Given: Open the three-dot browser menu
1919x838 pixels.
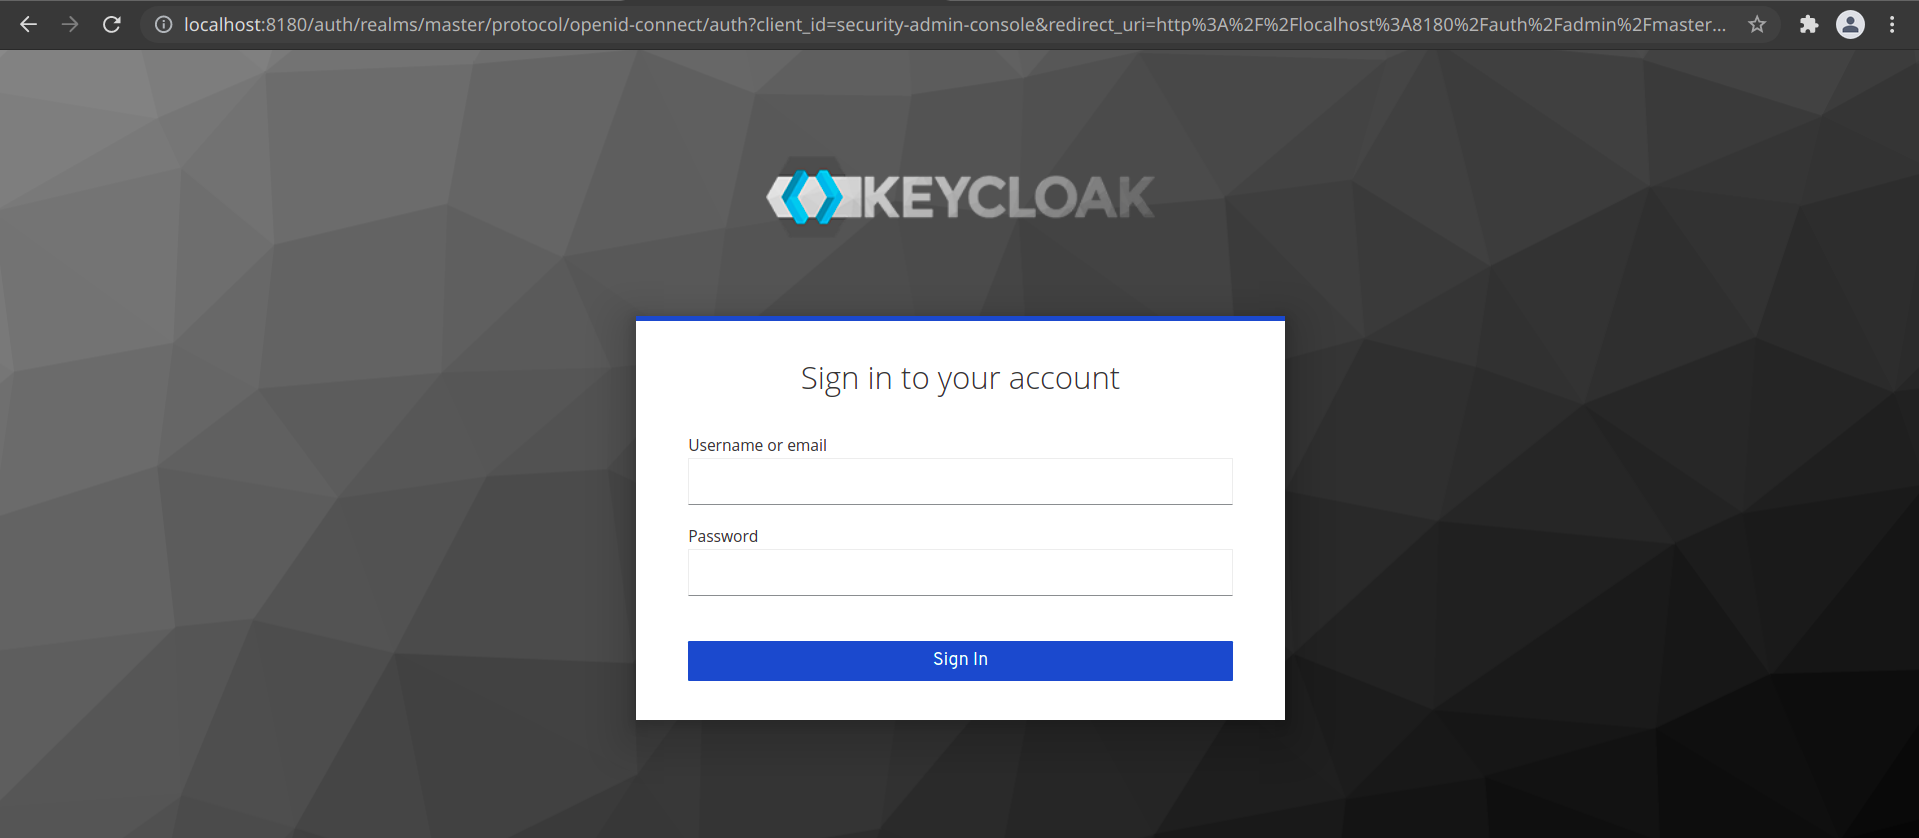Looking at the screenshot, I should pyautogui.click(x=1892, y=24).
